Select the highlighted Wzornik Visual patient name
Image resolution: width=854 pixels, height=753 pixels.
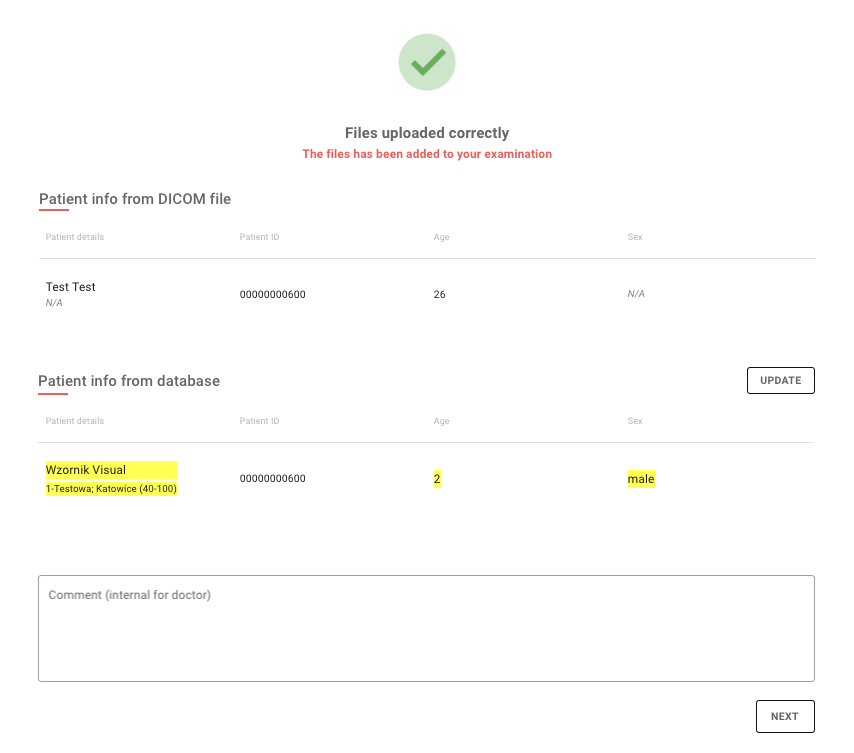pyautogui.click(x=86, y=470)
